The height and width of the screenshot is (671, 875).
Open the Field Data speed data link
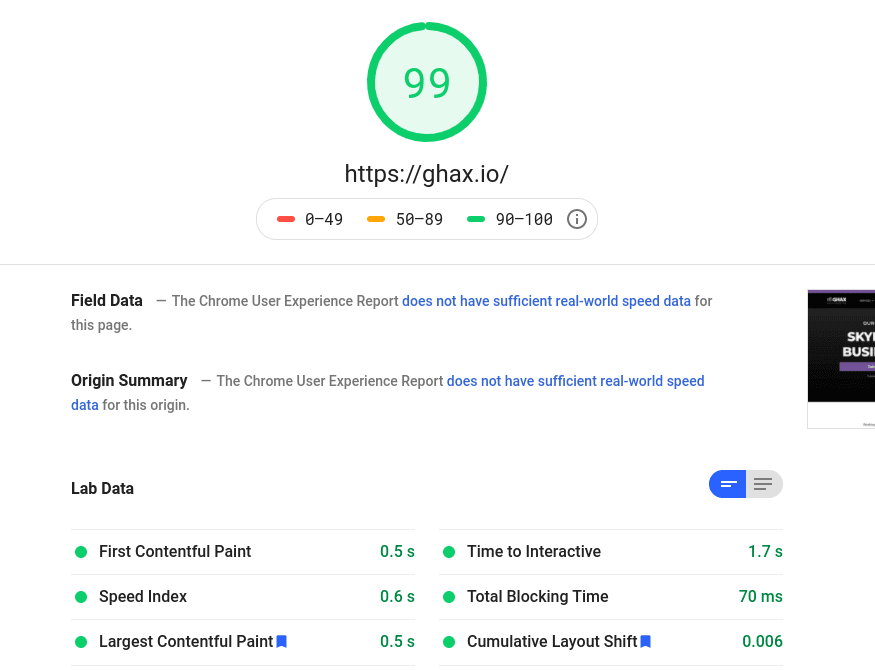pyautogui.click(x=546, y=301)
